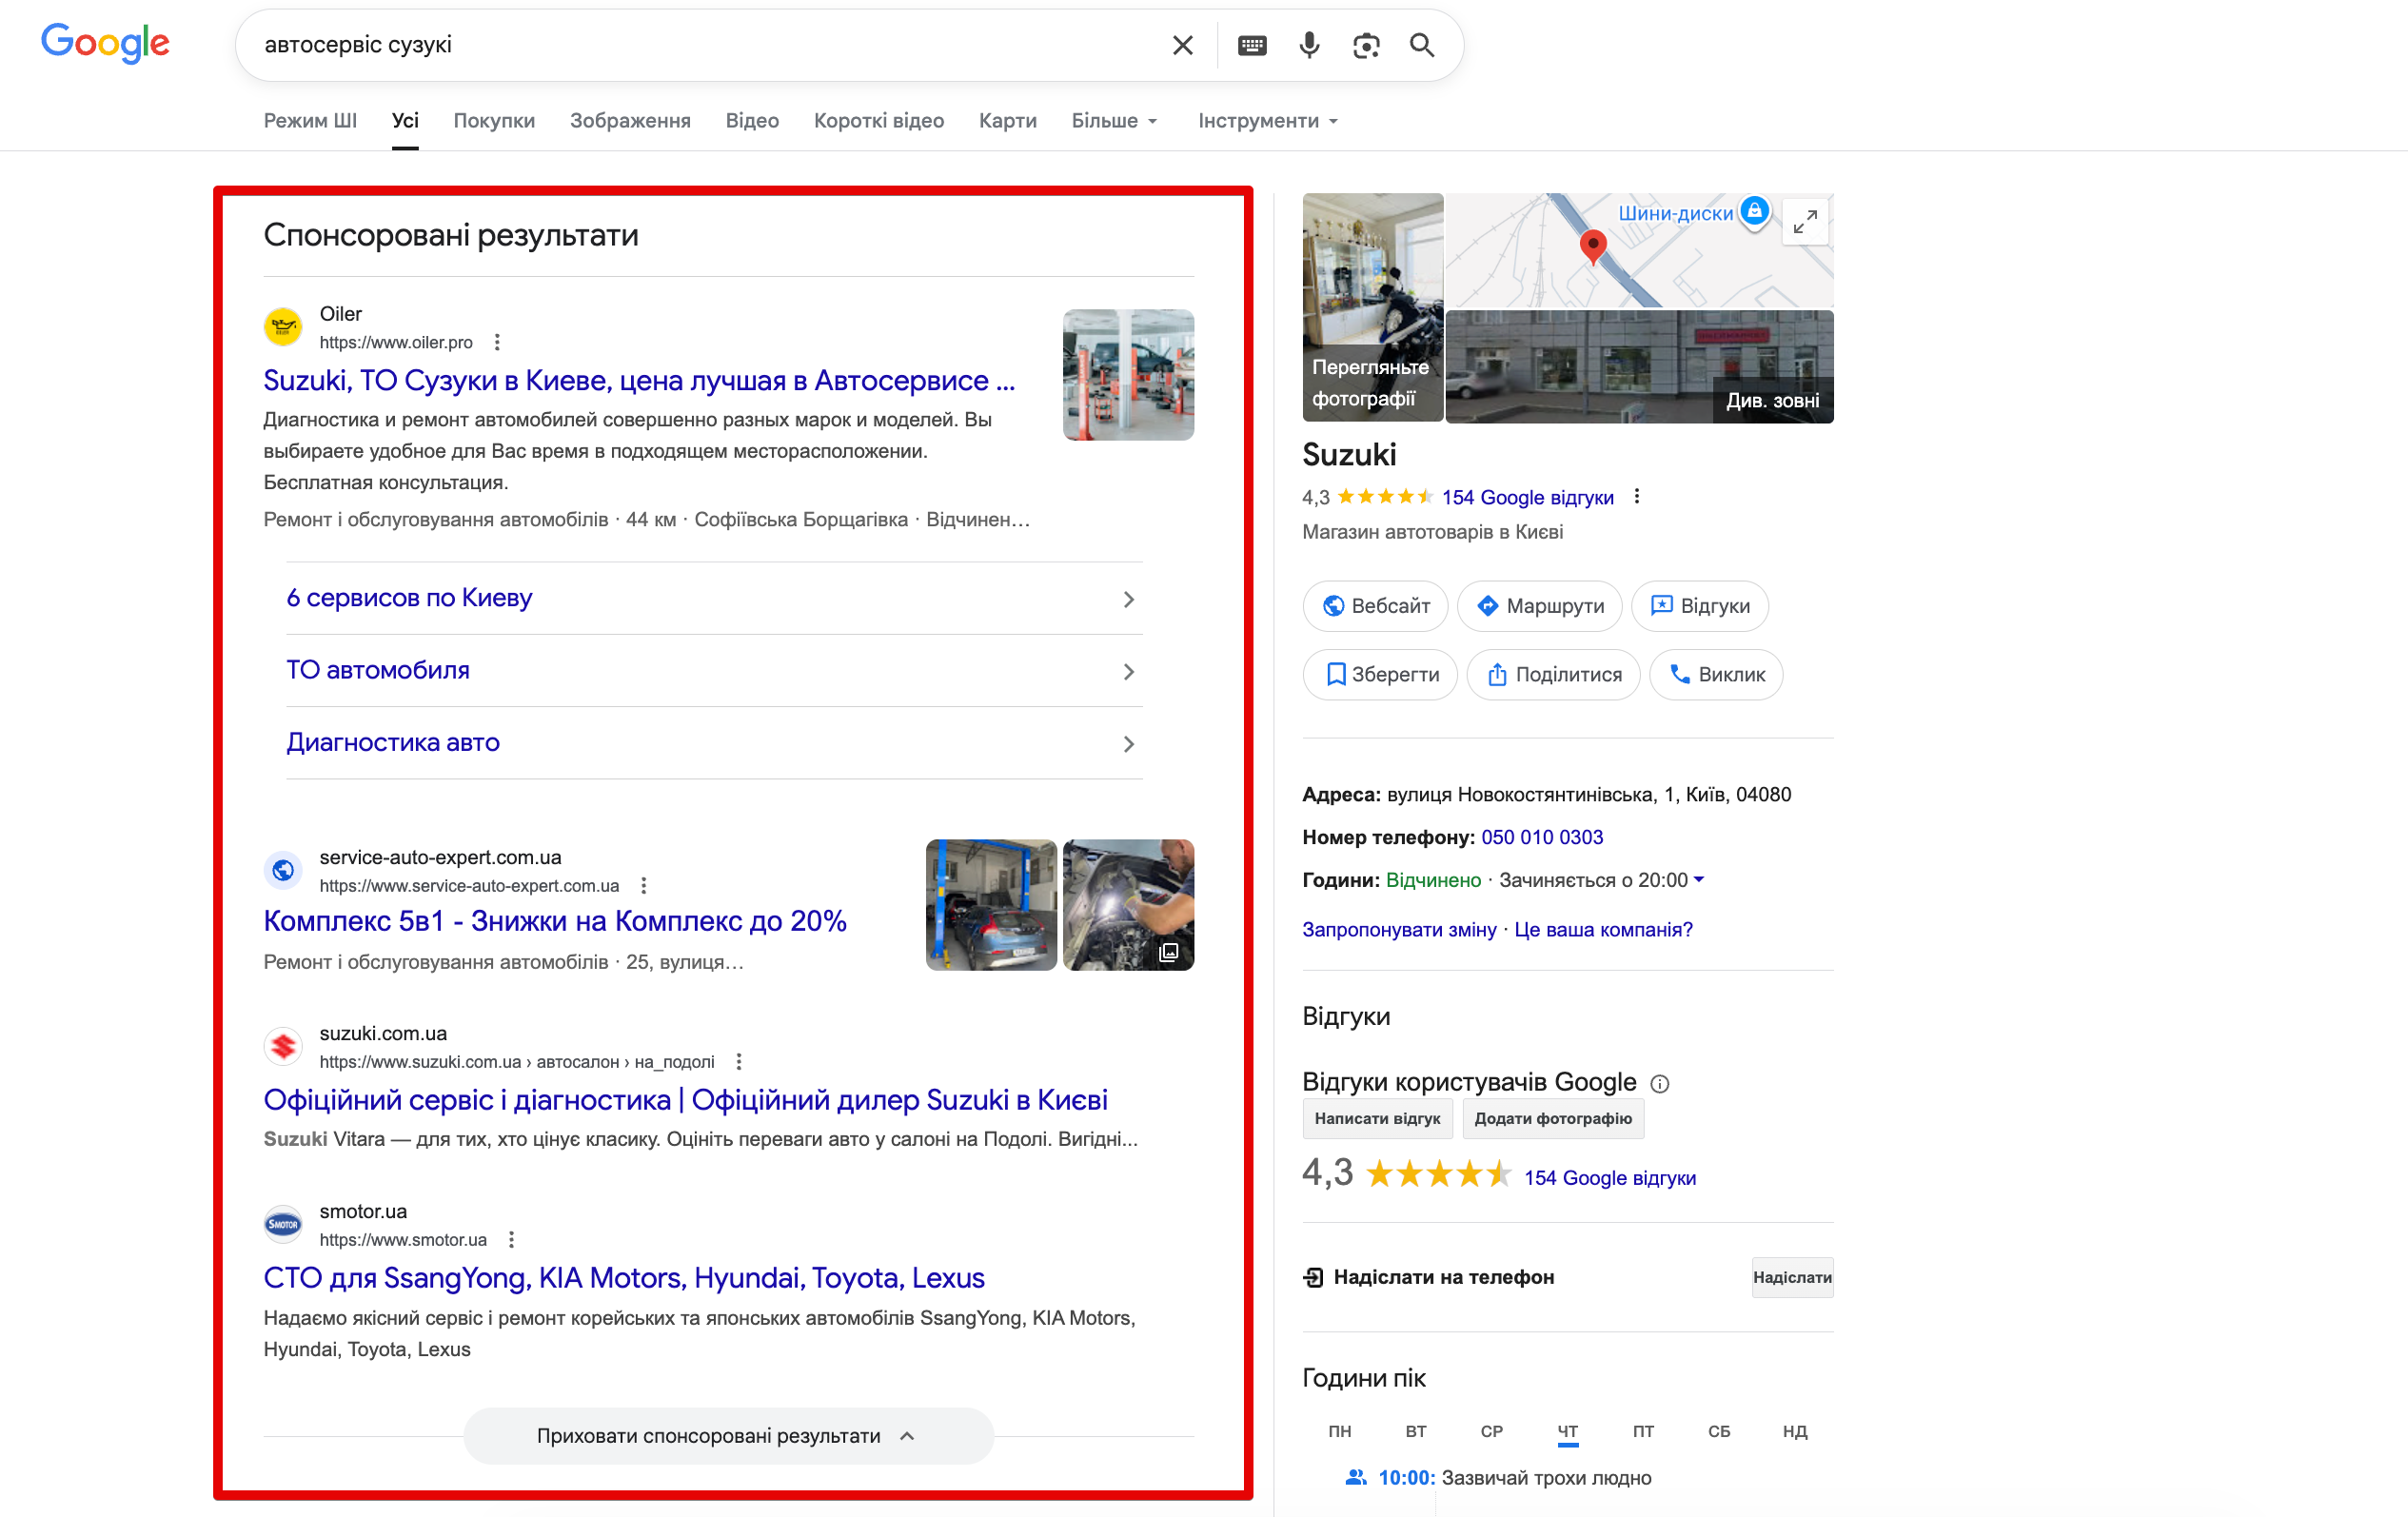This screenshot has width=2408, height=1517.
Task: Collapse with Приховати спонсоровані результати
Action: coord(728,1436)
